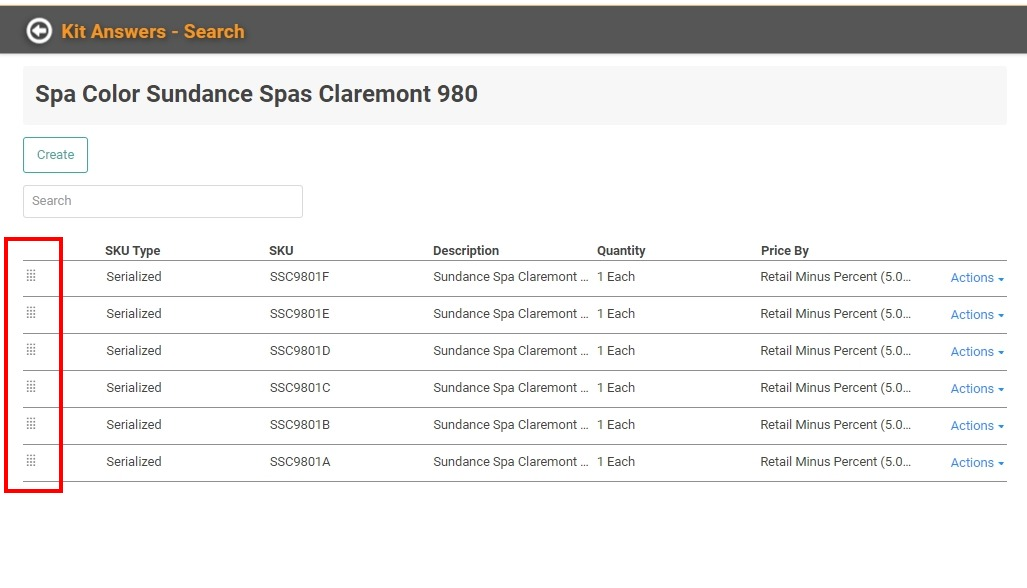Click the SSC9801E SKU cell
Screen dimensions: 1027x588
point(299,314)
